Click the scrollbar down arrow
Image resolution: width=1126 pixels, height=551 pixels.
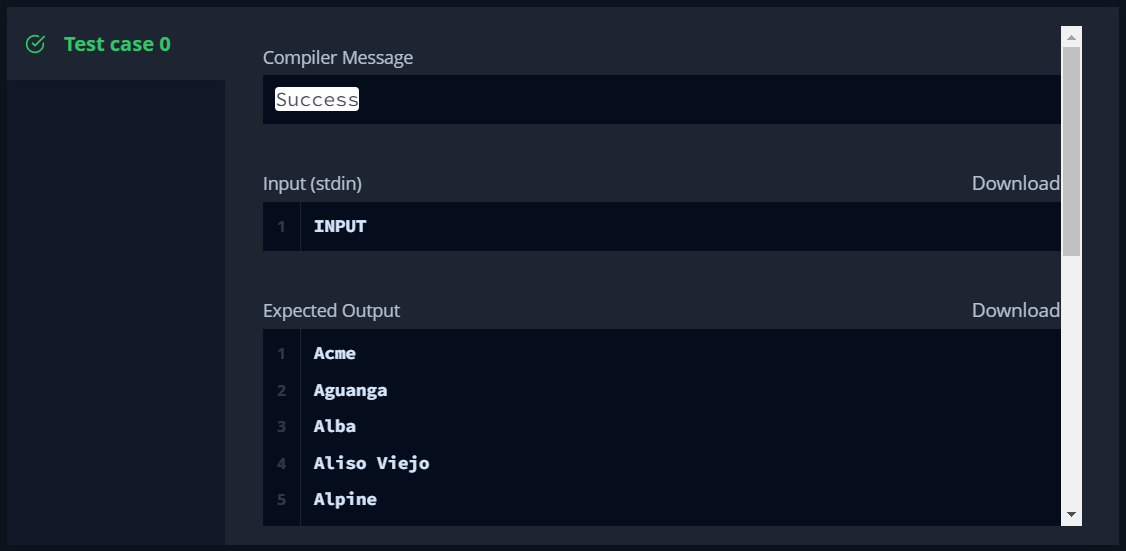tap(1071, 514)
